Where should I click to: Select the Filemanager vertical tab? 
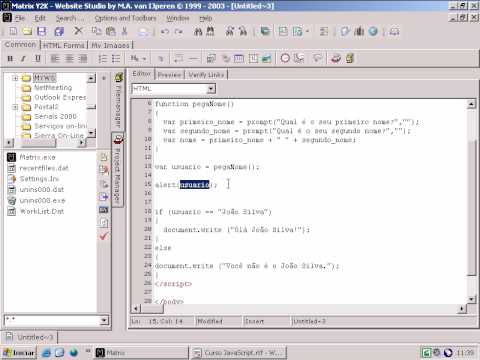coord(118,100)
